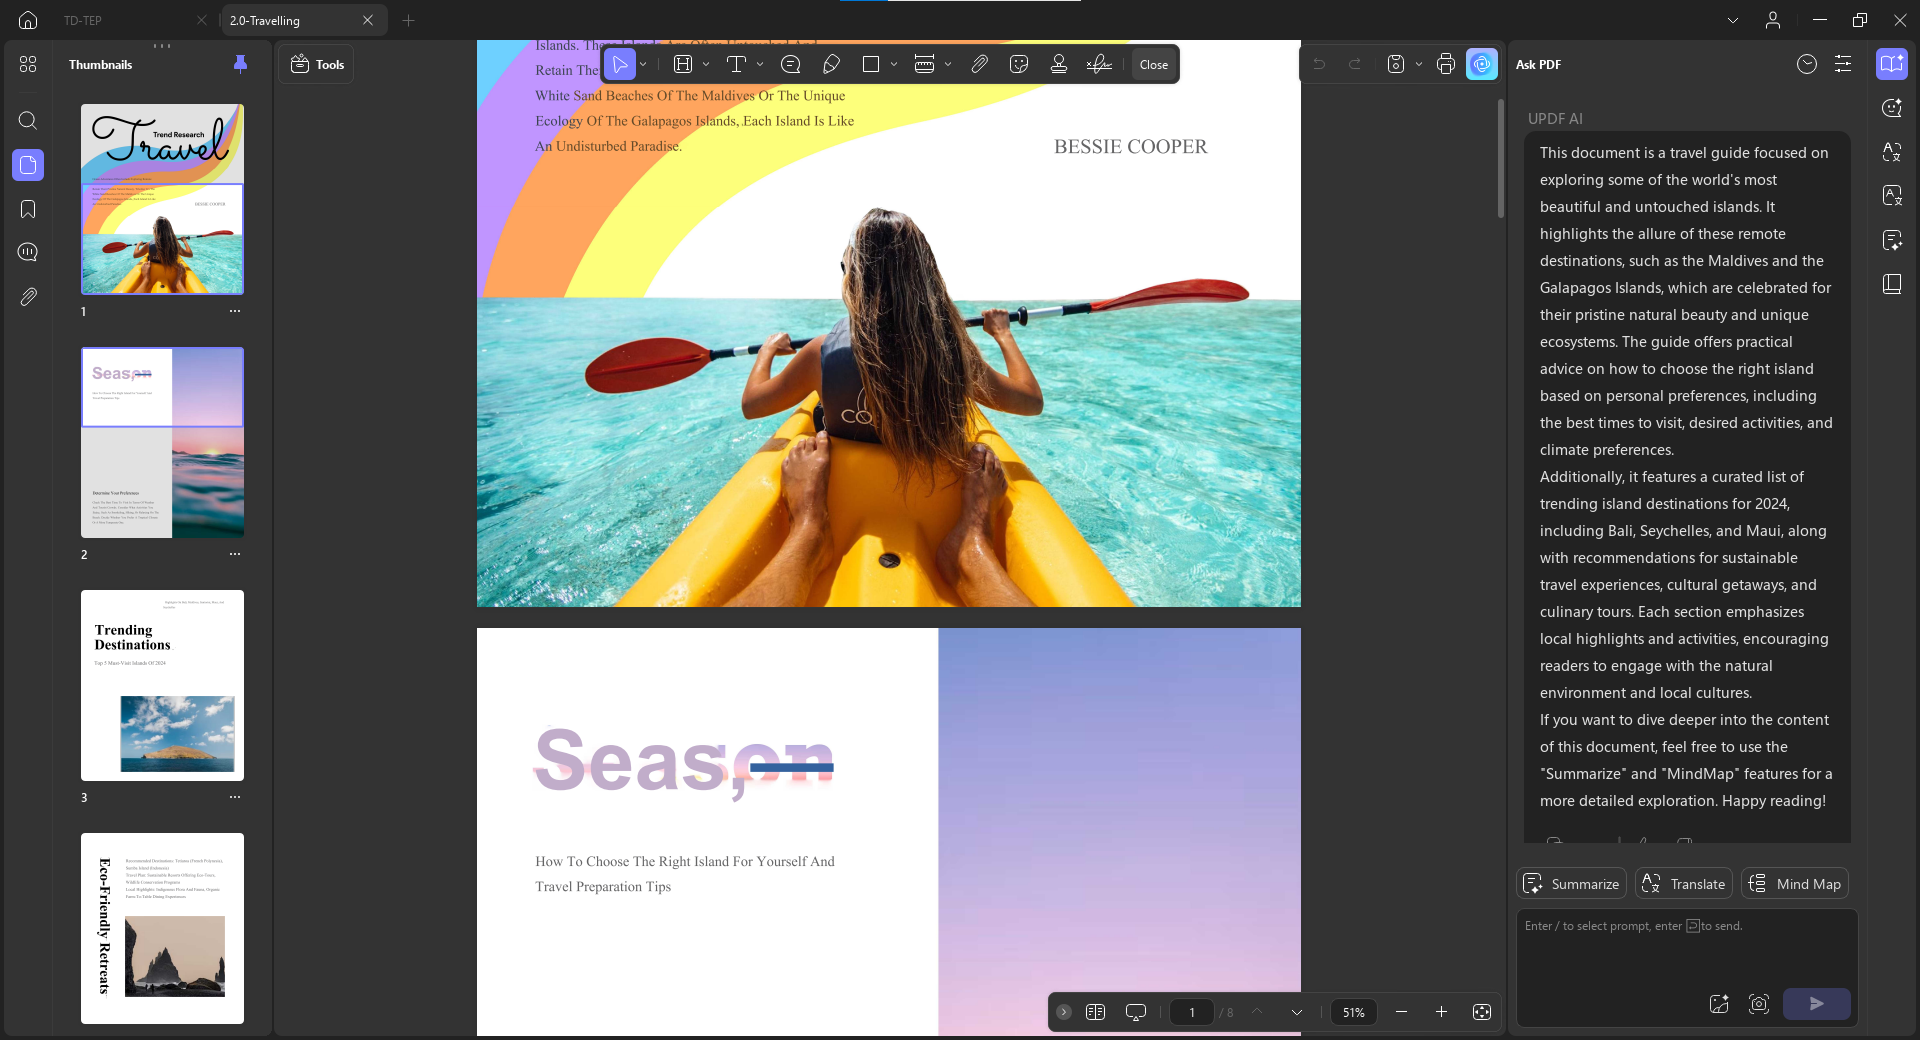Open the Comment tool
The image size is (1920, 1040).
coord(791,64)
